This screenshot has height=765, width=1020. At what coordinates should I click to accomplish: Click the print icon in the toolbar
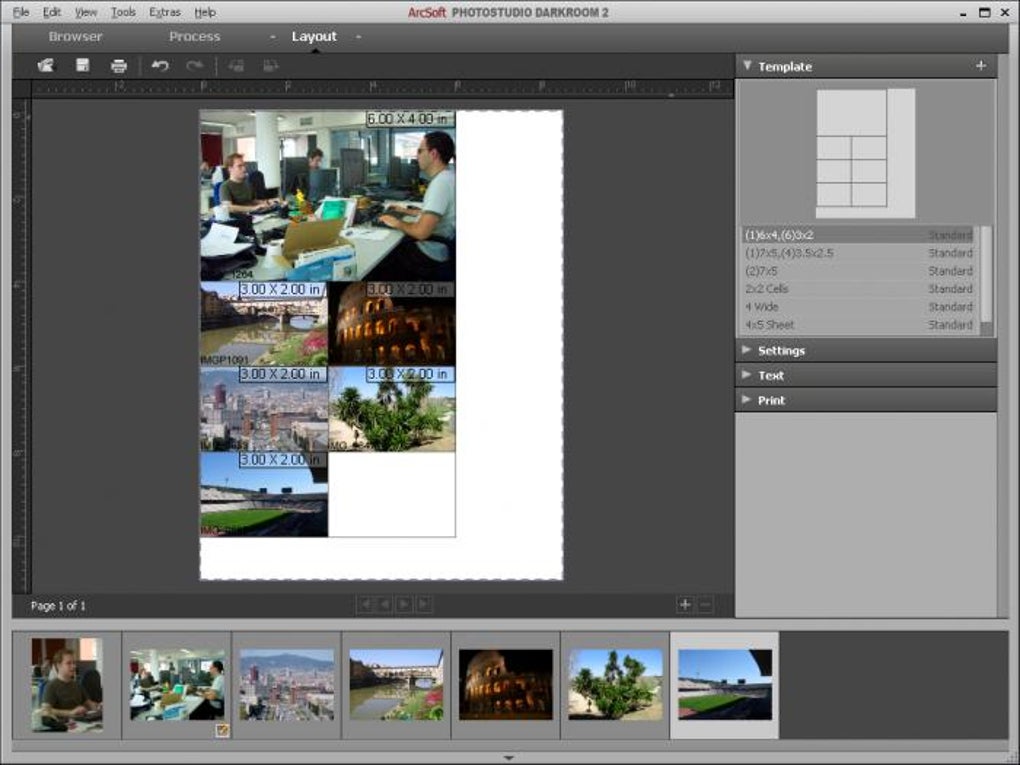pyautogui.click(x=119, y=66)
